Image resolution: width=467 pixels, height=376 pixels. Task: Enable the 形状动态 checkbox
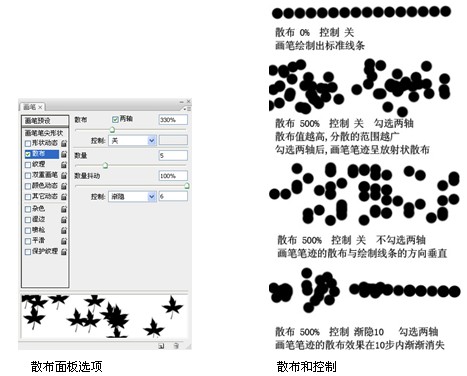pyautogui.click(x=28, y=144)
